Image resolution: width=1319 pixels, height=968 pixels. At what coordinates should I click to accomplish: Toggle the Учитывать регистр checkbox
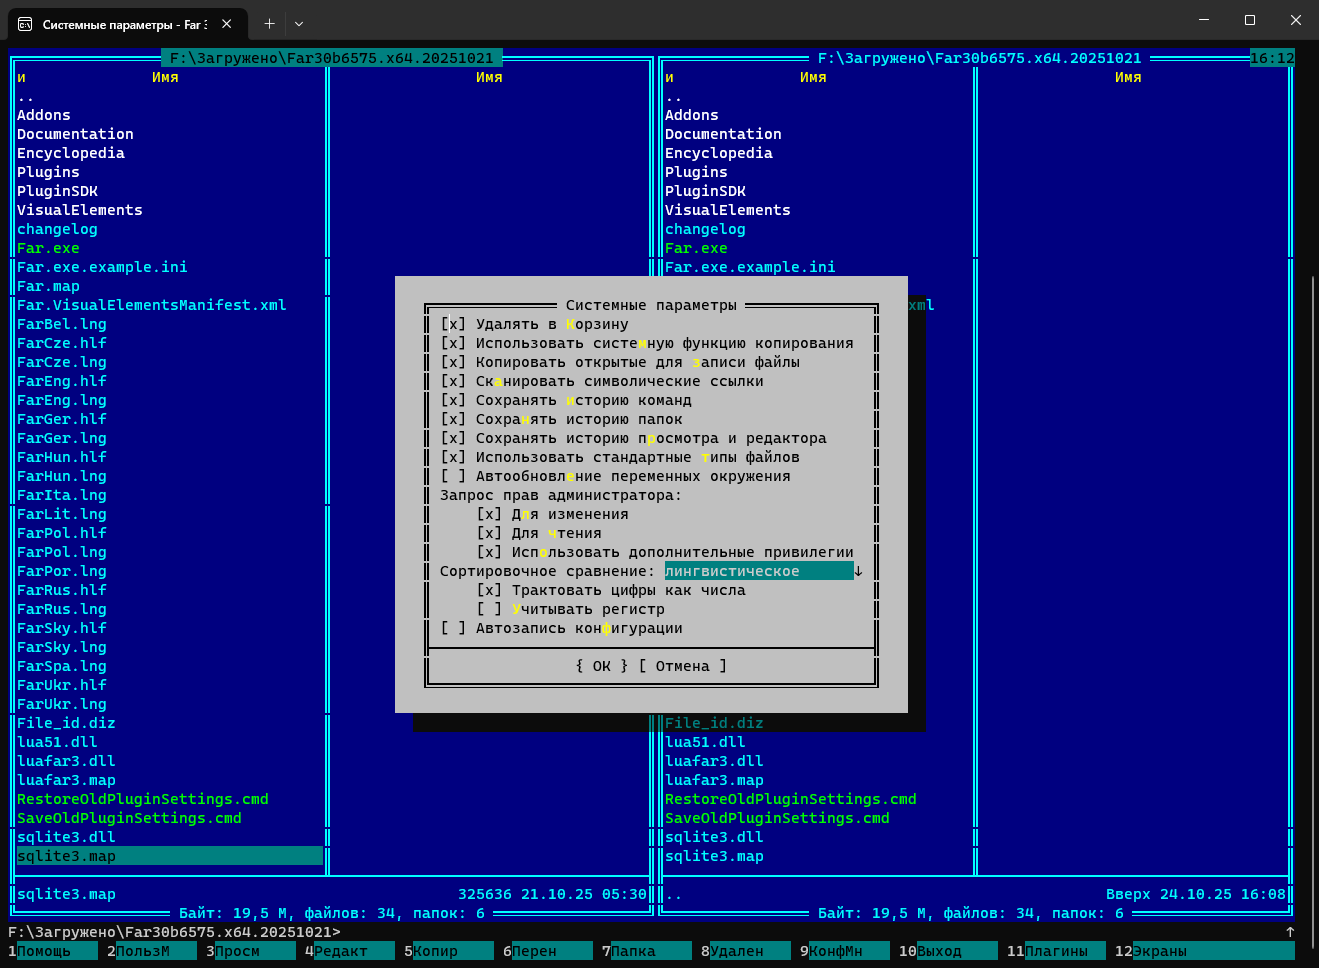point(489,609)
